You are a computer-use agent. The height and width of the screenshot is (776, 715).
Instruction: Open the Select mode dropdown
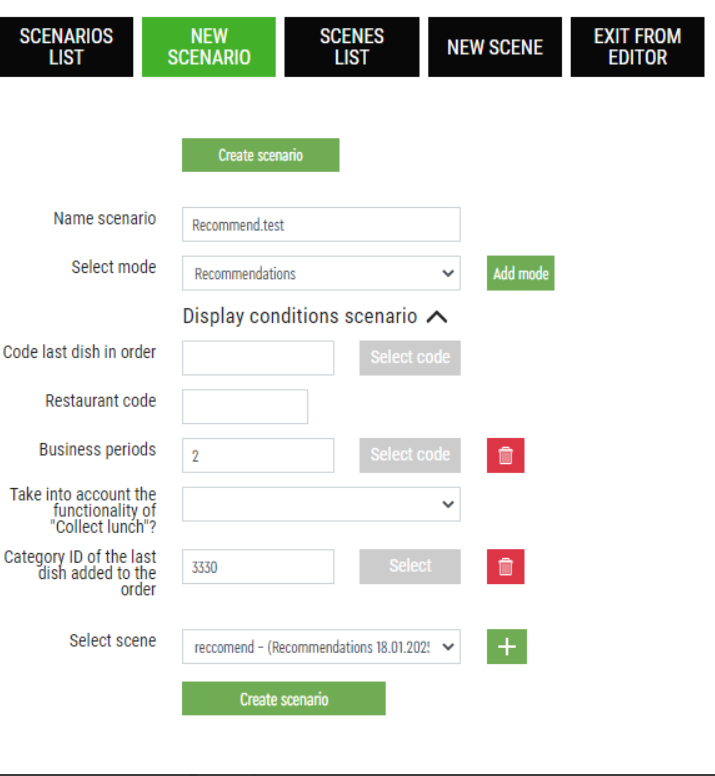tap(321, 273)
